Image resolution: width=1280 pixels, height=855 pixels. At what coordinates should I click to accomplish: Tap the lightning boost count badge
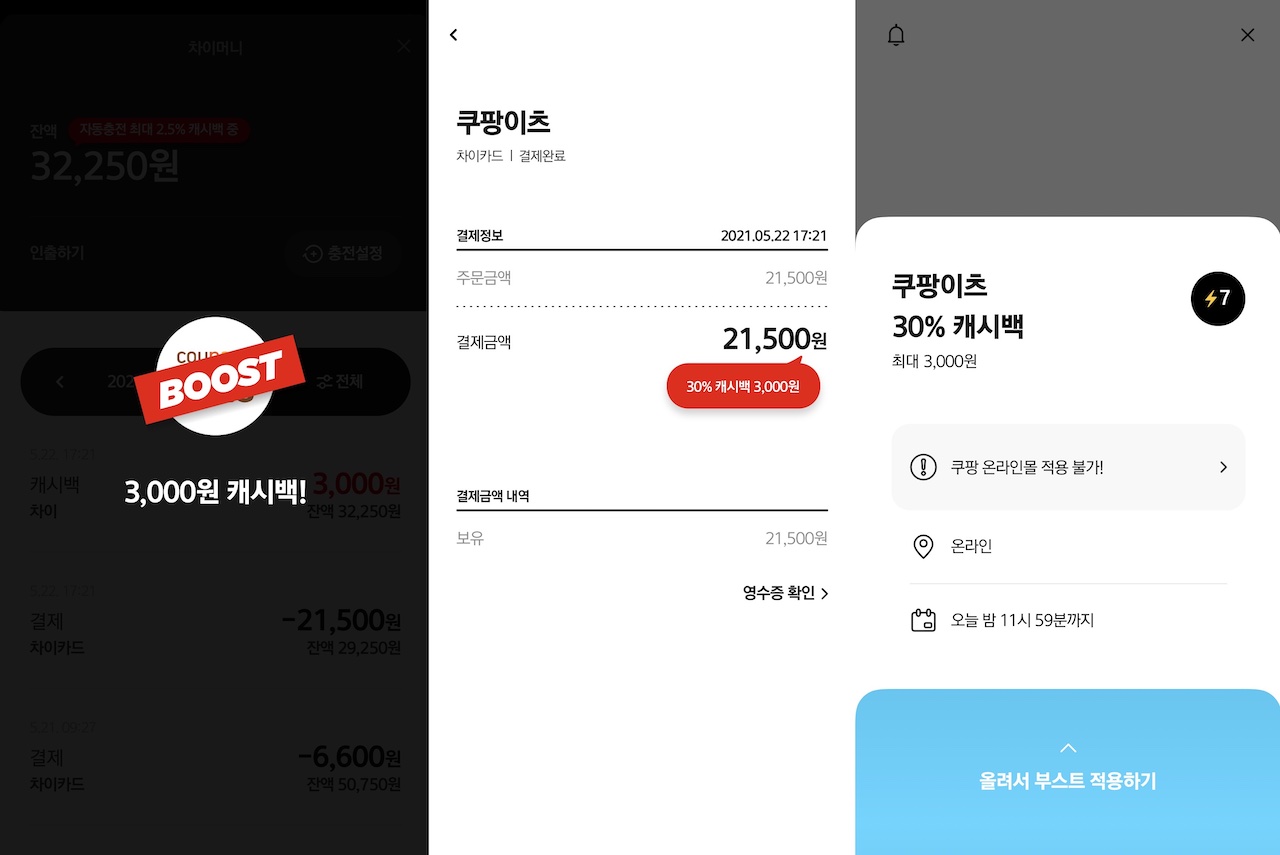(x=1218, y=298)
